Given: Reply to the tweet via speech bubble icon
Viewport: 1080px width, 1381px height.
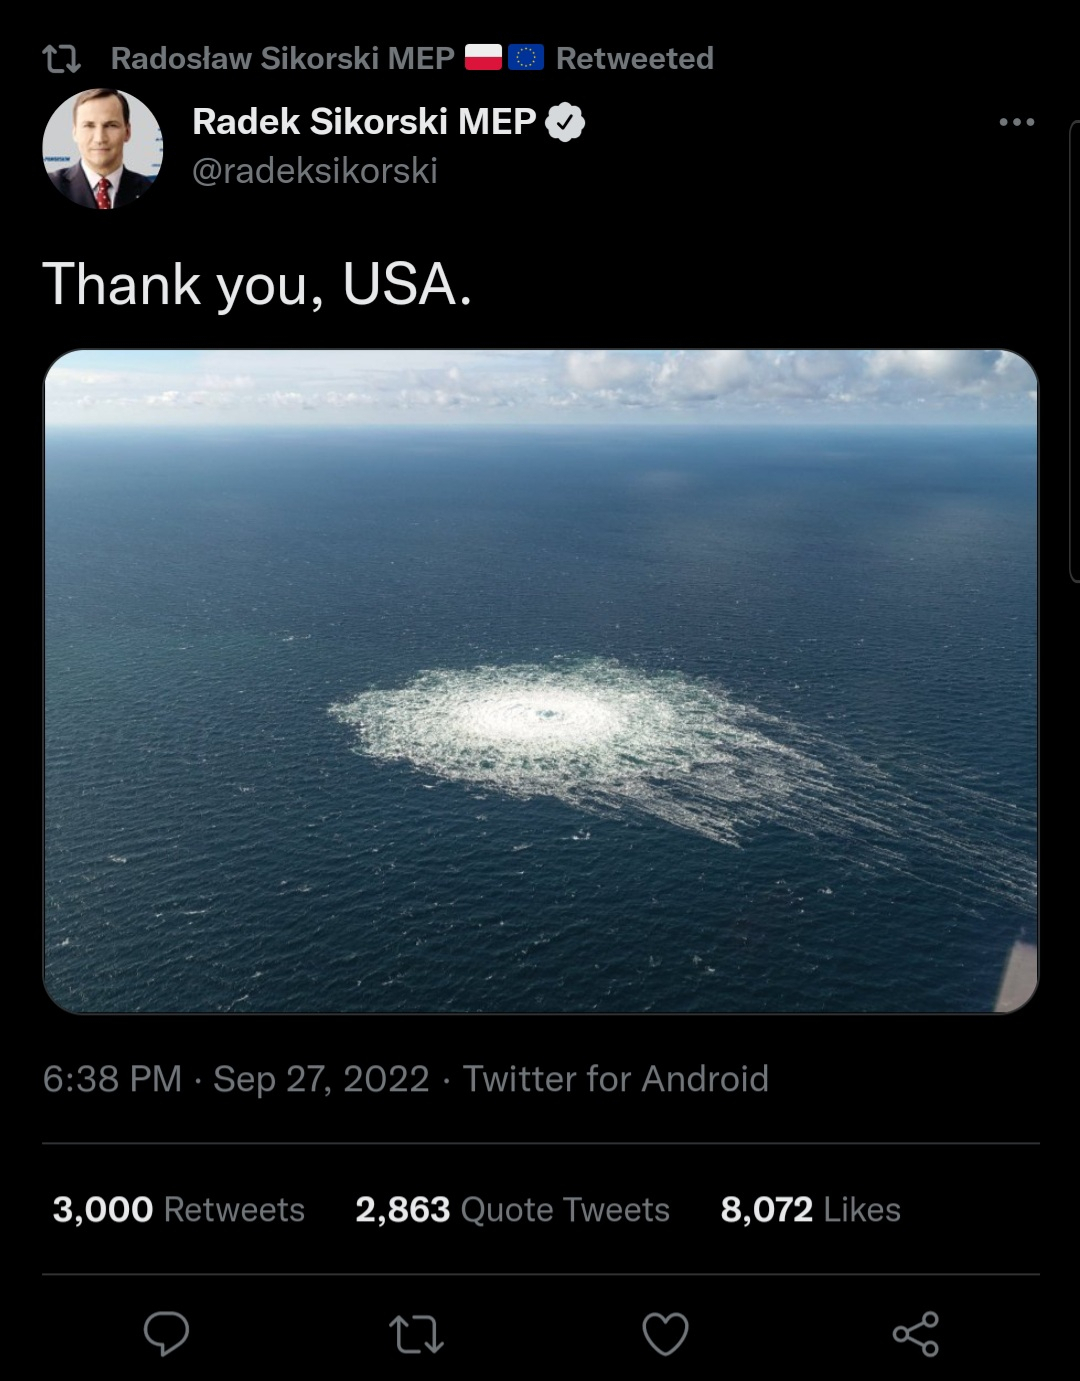Looking at the screenshot, I should coord(166,1333).
